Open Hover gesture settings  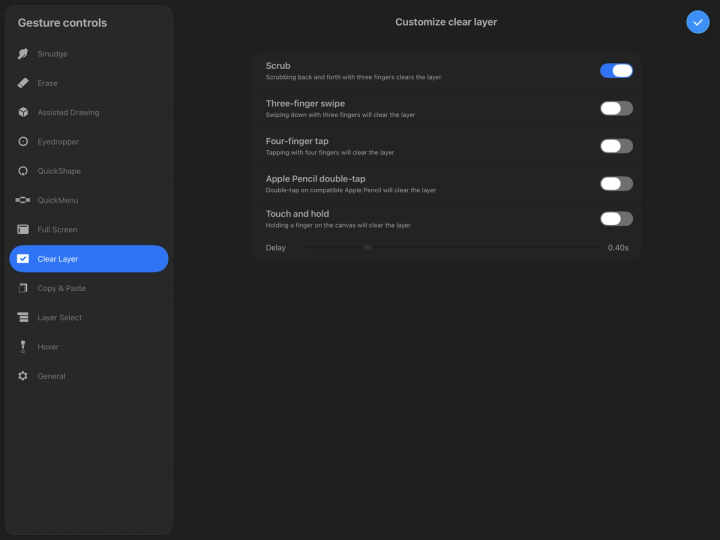(89, 347)
